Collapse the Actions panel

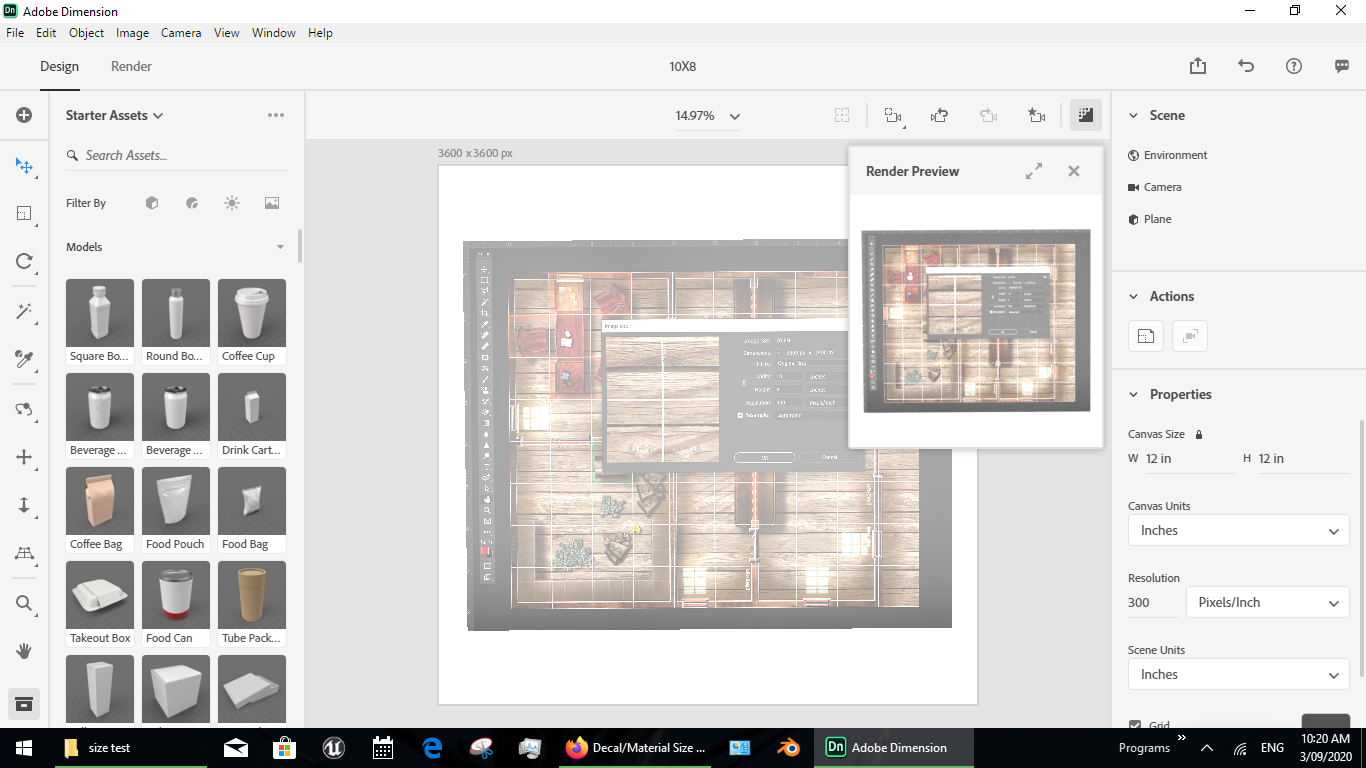(1133, 297)
